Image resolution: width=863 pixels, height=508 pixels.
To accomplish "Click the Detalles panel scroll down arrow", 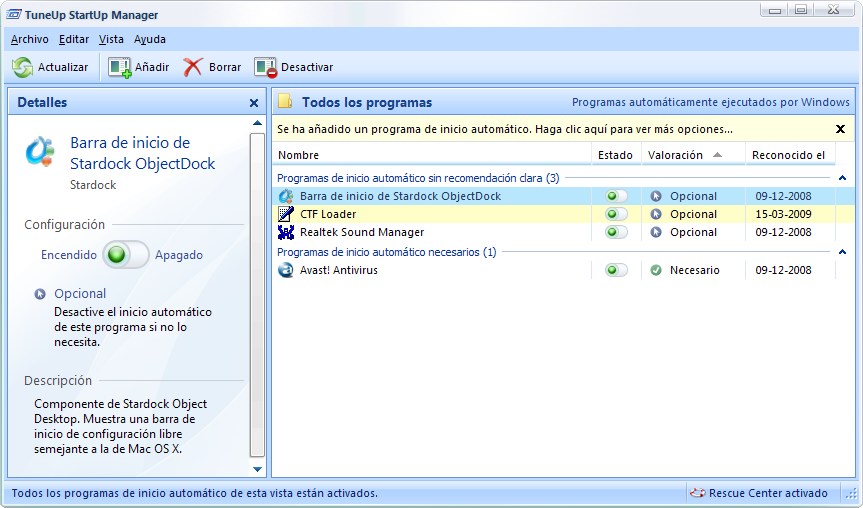I will point(257,468).
